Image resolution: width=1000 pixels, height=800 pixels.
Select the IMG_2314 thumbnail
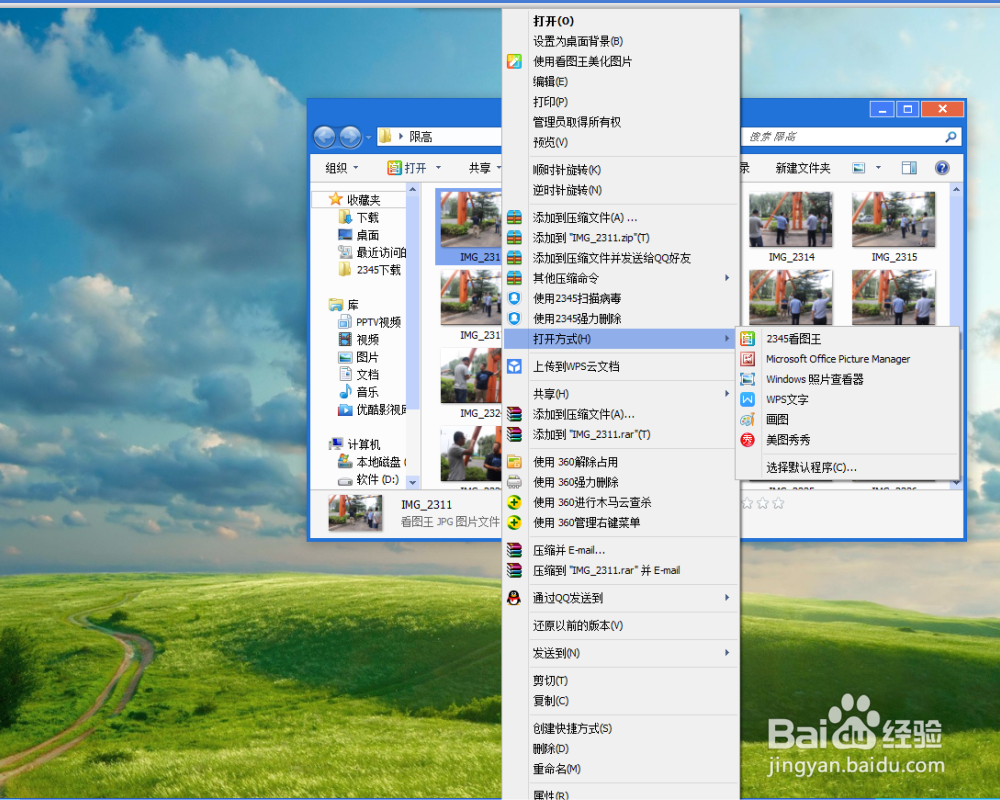click(x=791, y=219)
